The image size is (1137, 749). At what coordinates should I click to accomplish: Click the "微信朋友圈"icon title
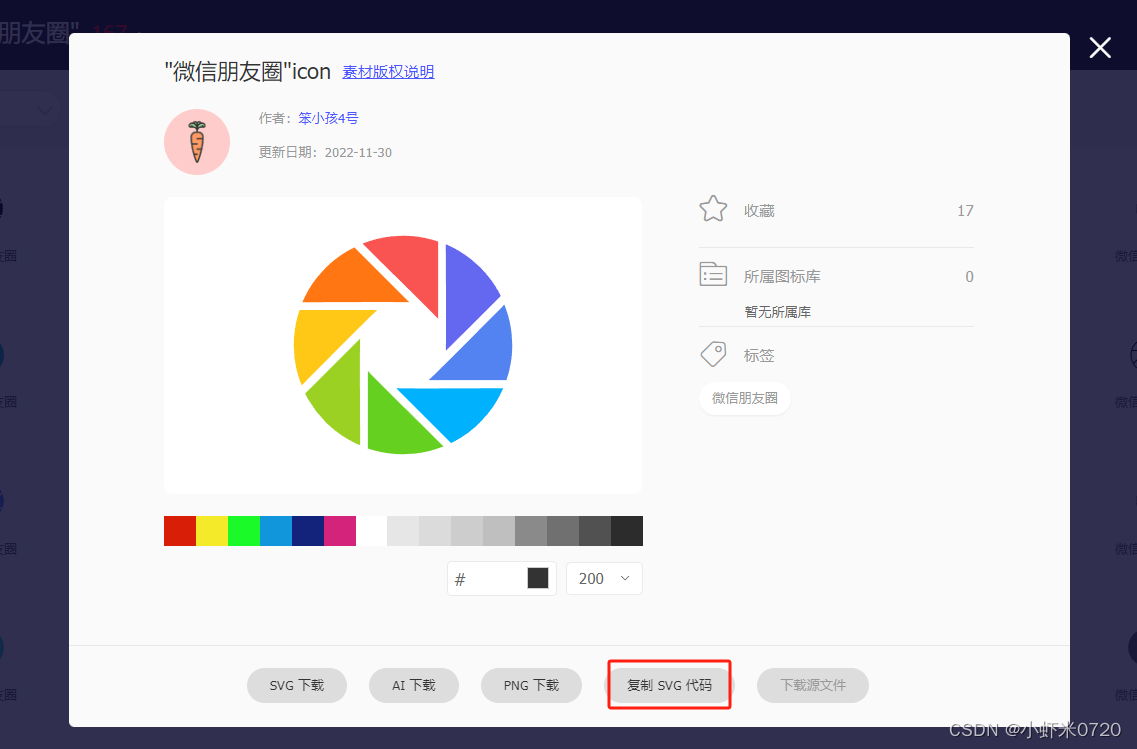tap(248, 71)
